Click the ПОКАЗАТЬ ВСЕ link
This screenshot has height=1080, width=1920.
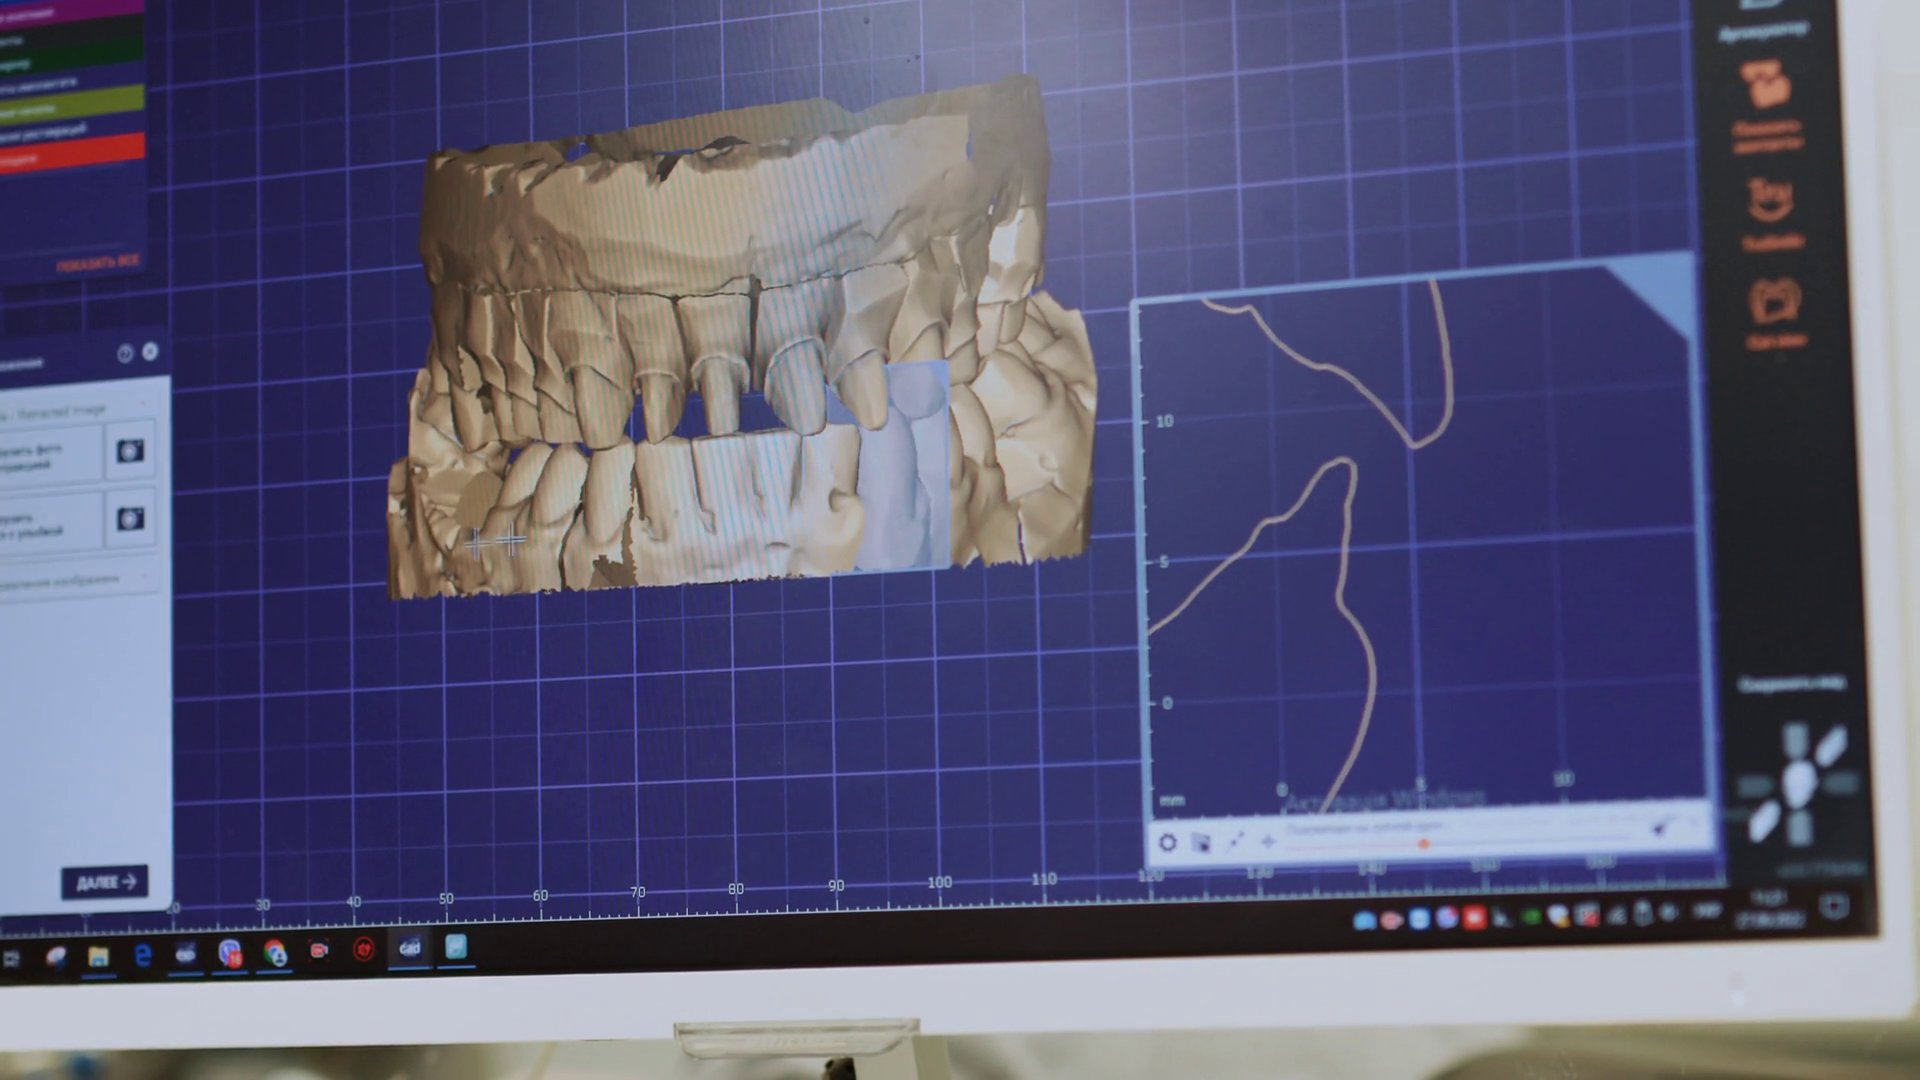tap(97, 263)
